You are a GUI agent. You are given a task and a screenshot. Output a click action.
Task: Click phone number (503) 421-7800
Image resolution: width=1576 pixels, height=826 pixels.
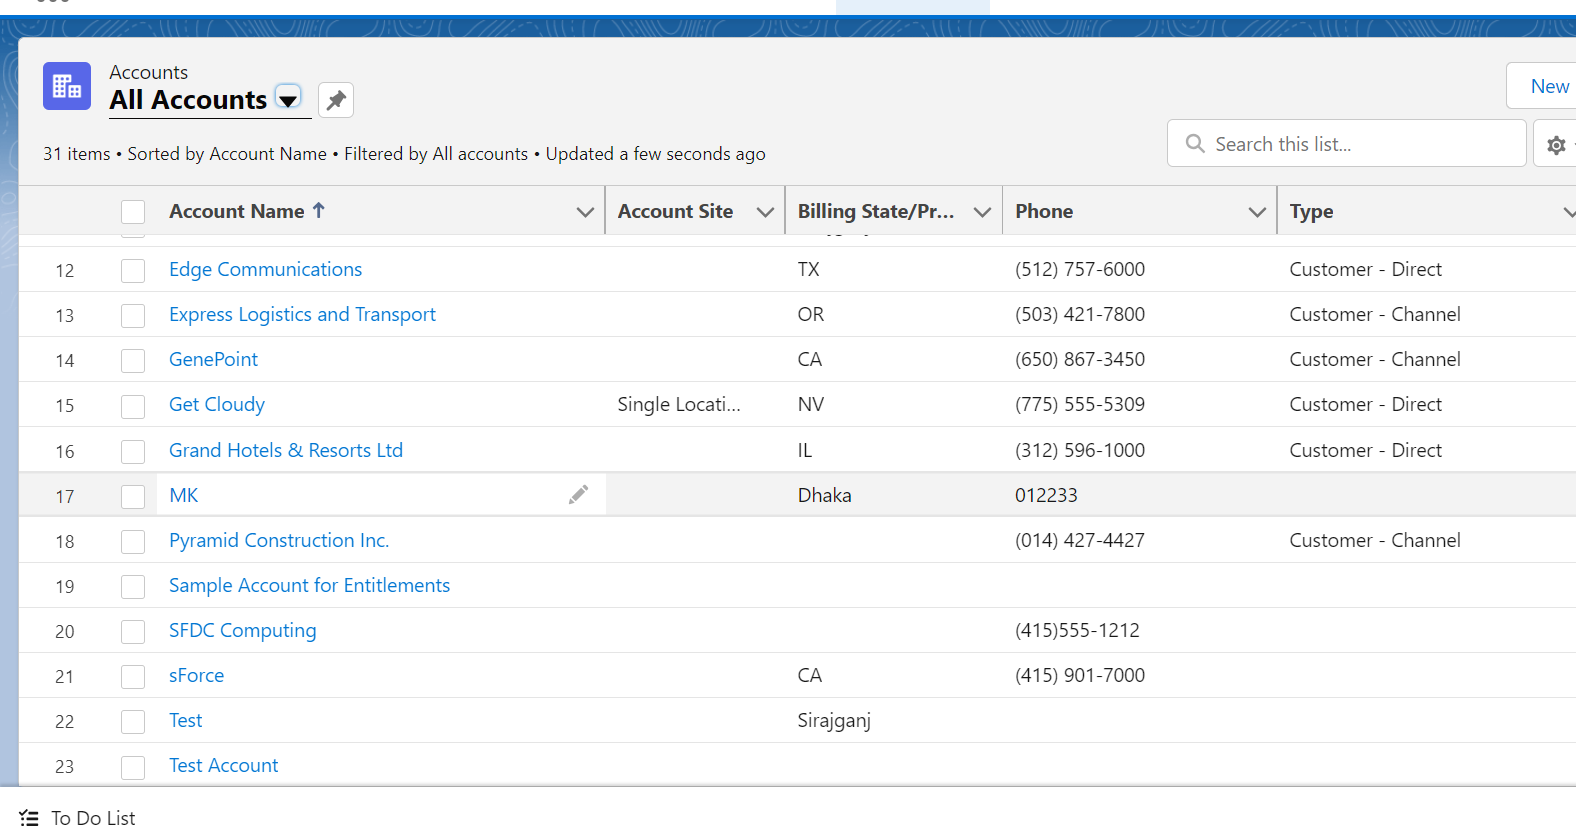point(1080,314)
